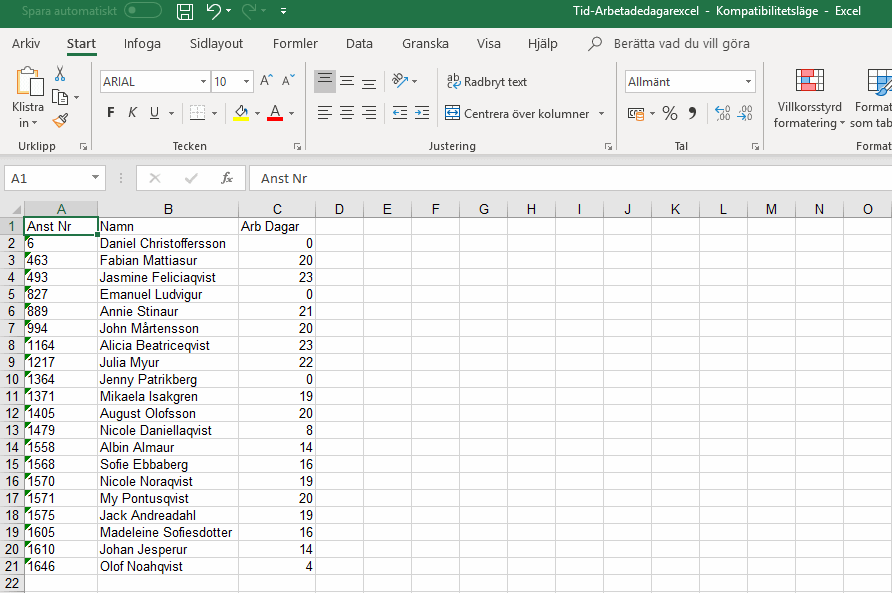Switch to the Granska tab
This screenshot has width=892, height=593.
[x=425, y=43]
